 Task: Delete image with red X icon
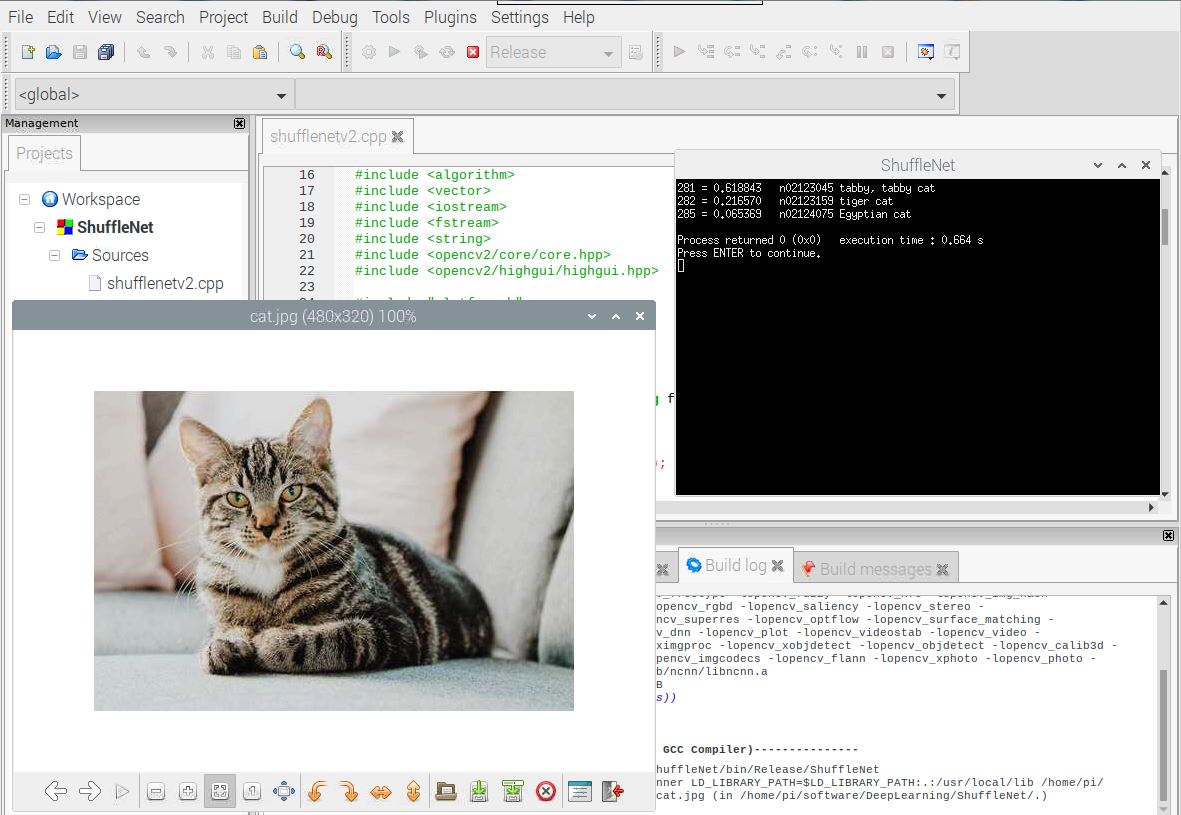pos(545,792)
